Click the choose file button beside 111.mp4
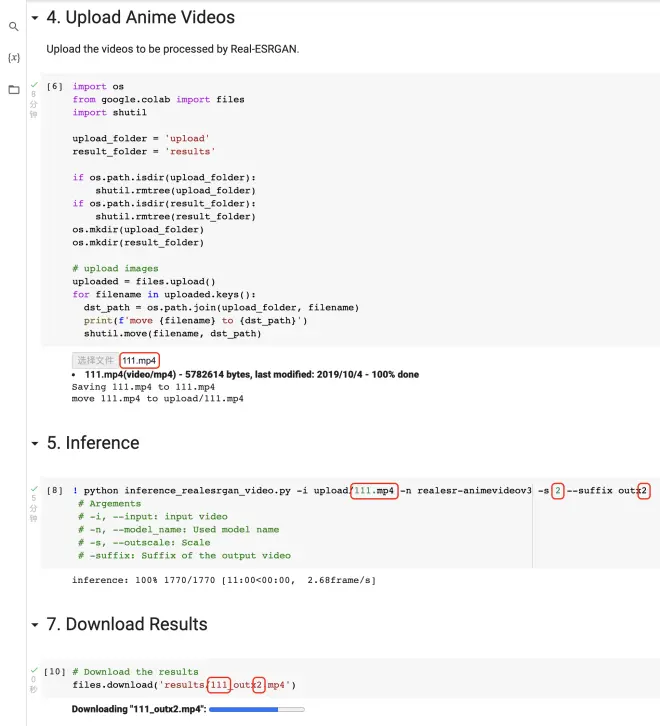Viewport: 660px width, 726px height. [x=95, y=360]
